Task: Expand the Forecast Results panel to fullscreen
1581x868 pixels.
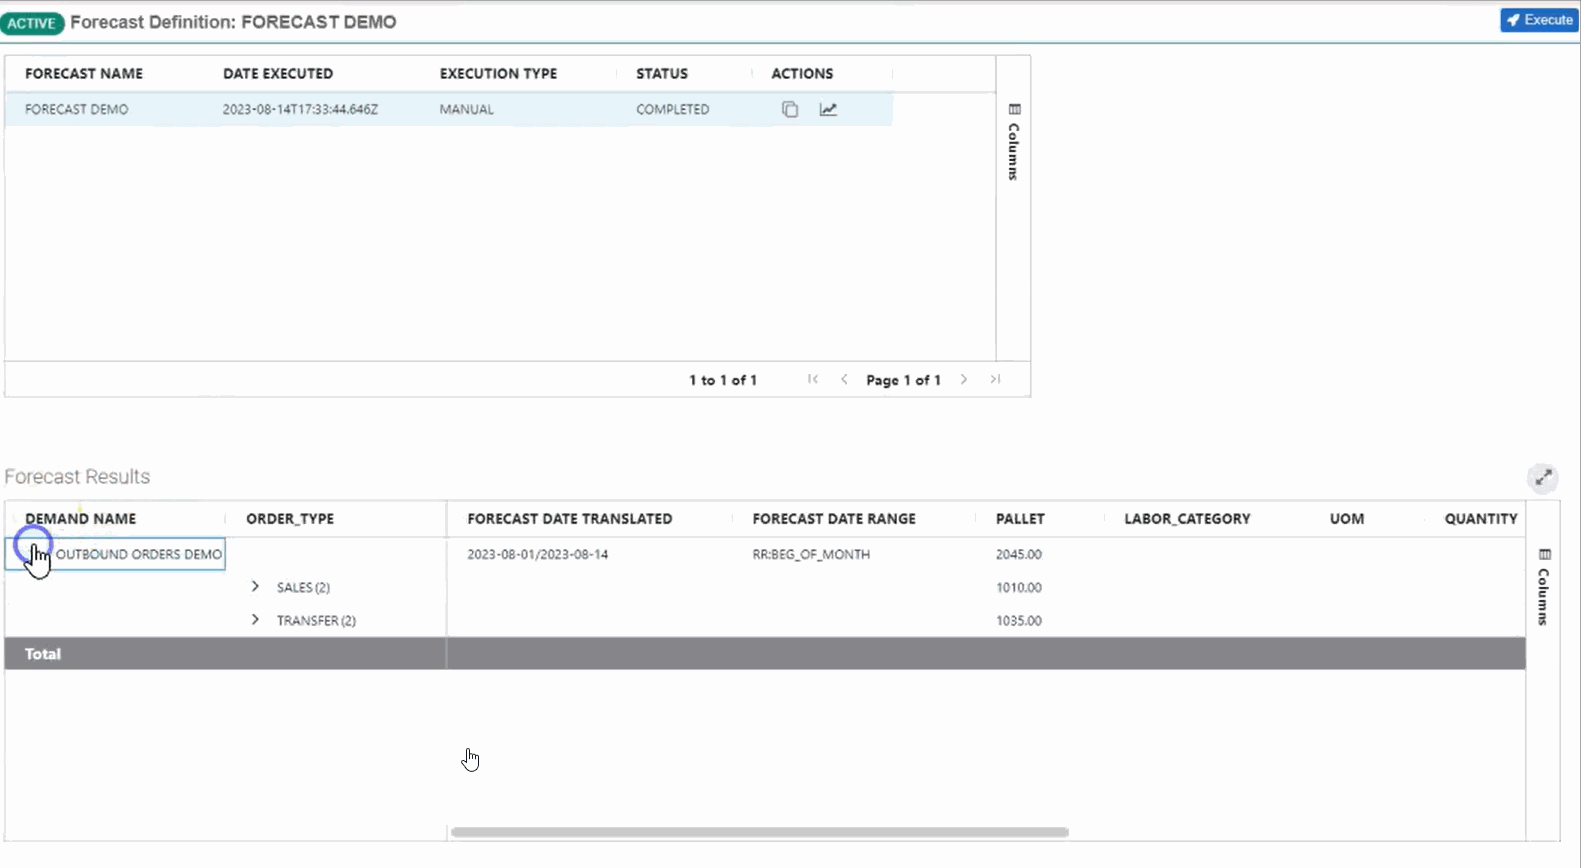Action: click(1543, 478)
